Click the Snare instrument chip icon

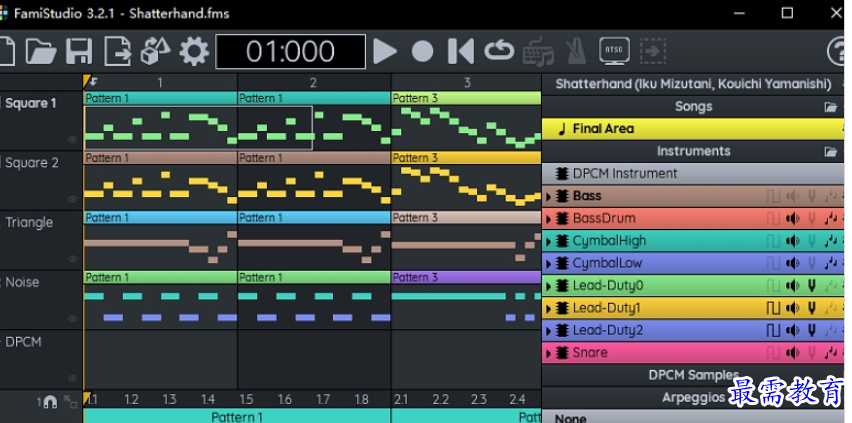click(x=562, y=353)
